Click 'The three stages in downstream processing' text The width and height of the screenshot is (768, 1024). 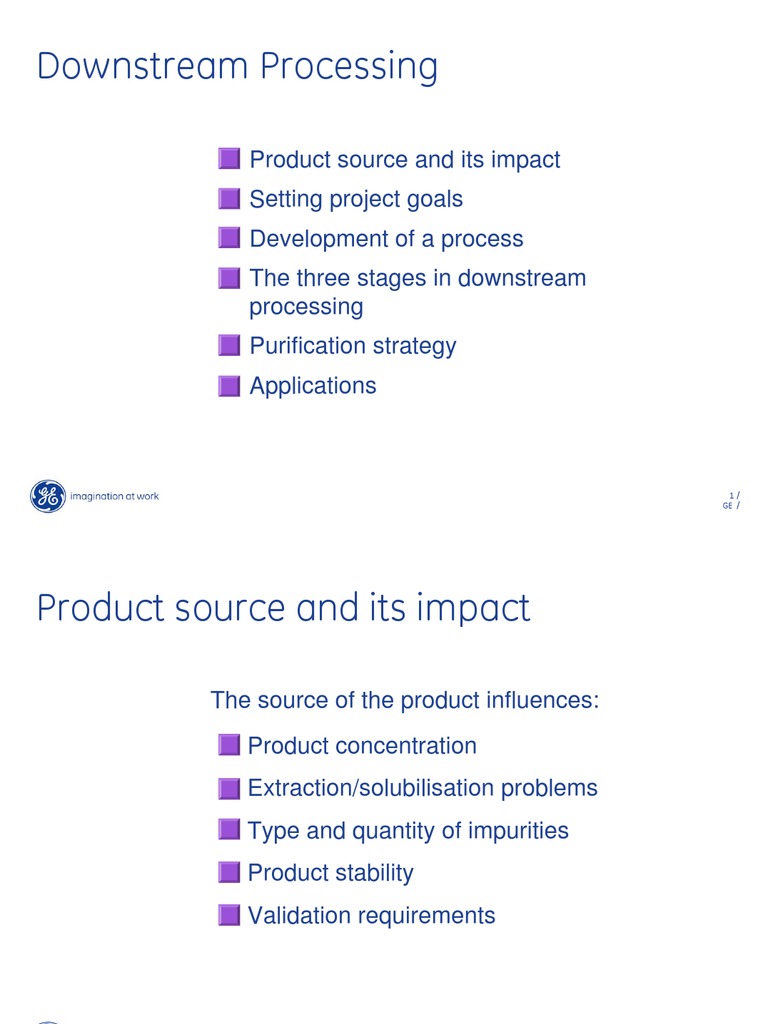[x=417, y=292]
